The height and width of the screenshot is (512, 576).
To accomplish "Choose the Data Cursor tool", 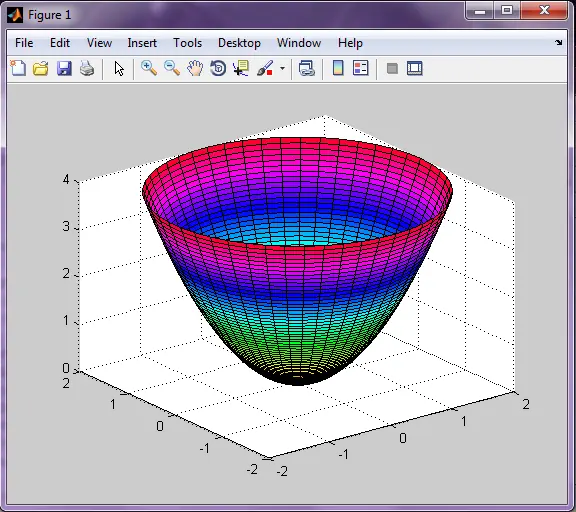I will pos(241,68).
